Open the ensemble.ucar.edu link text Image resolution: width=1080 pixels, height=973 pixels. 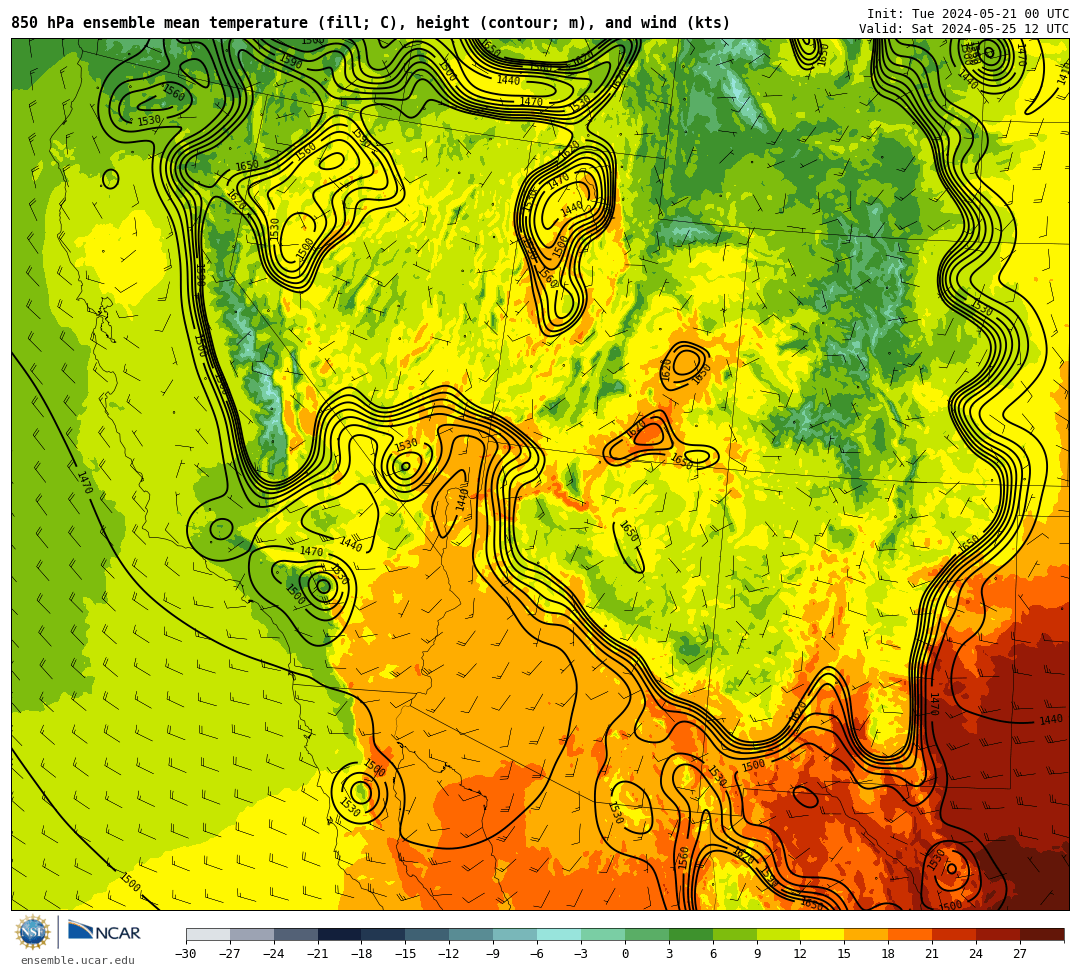pos(78,960)
